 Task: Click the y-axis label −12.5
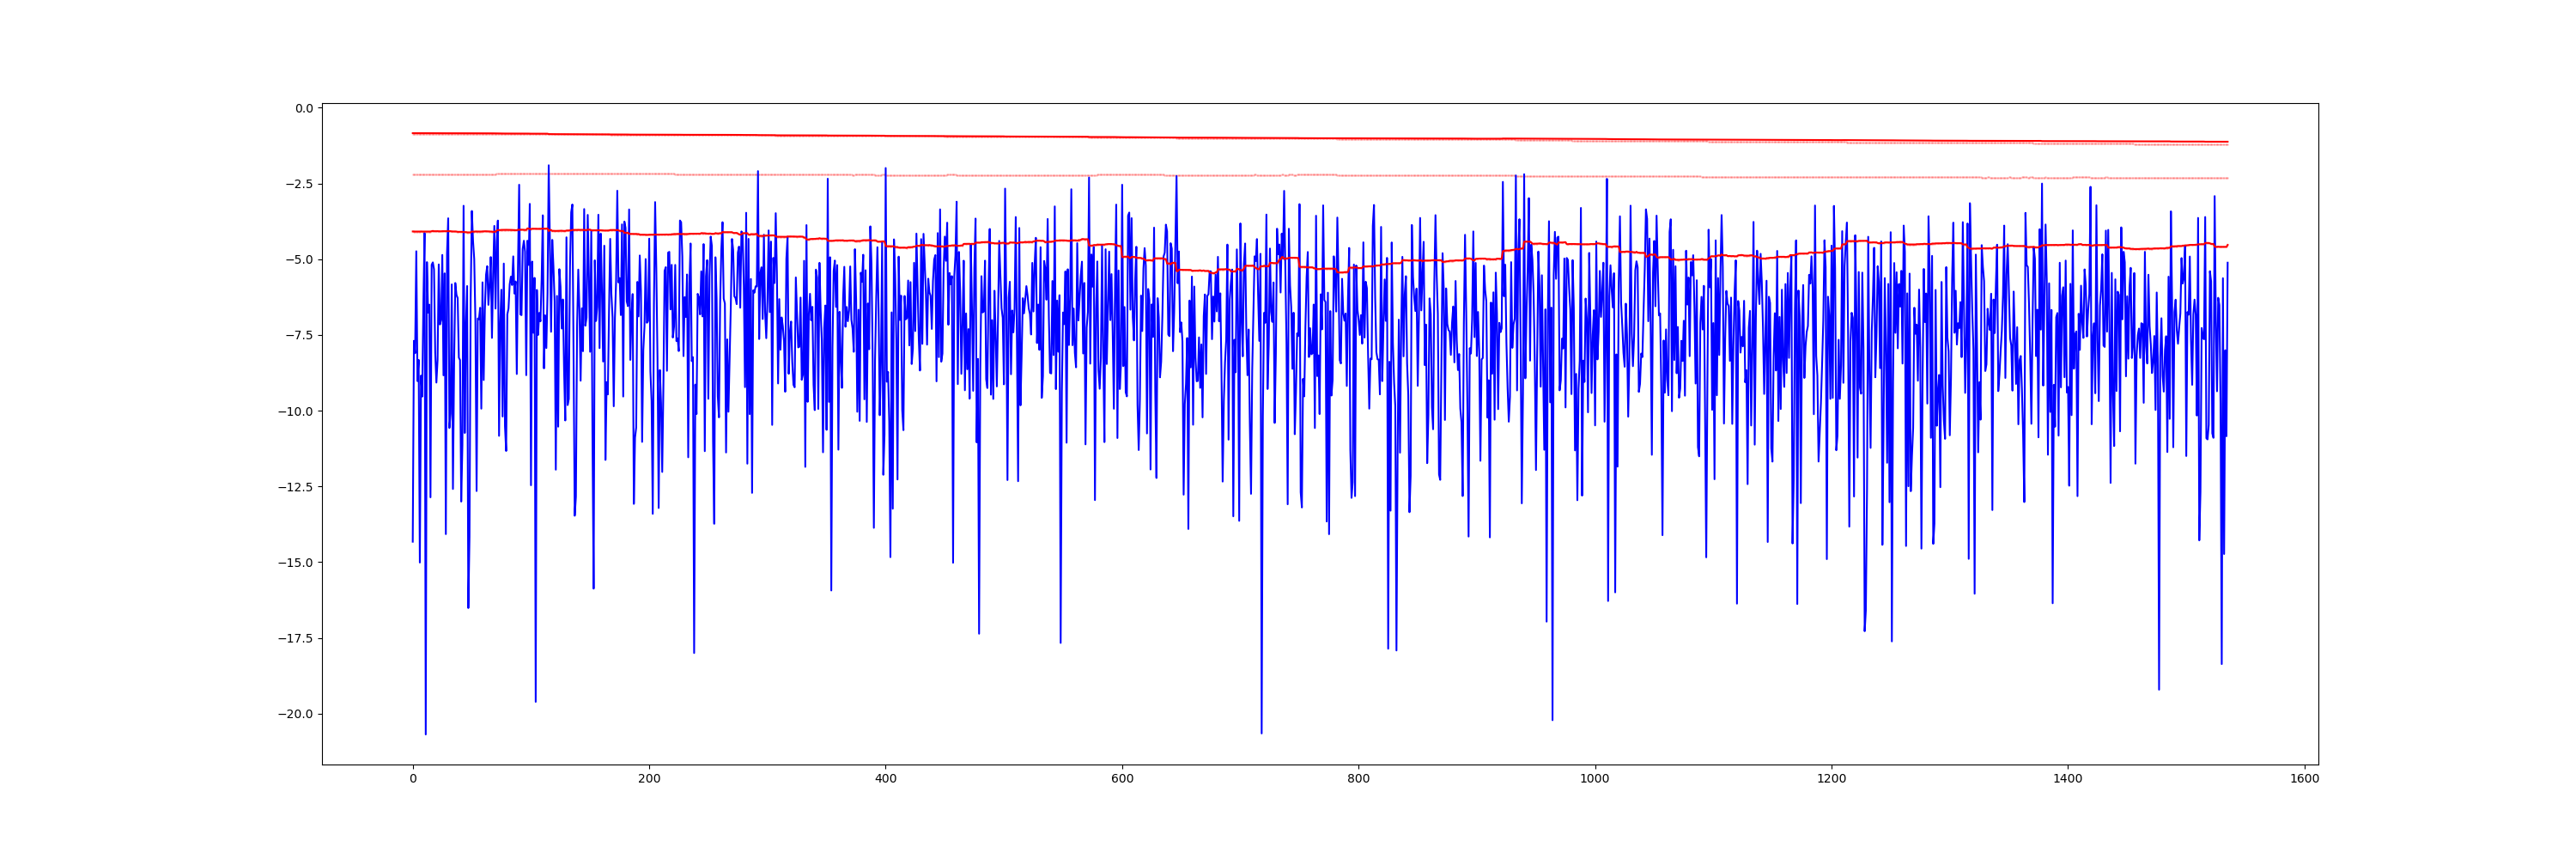click(295, 487)
